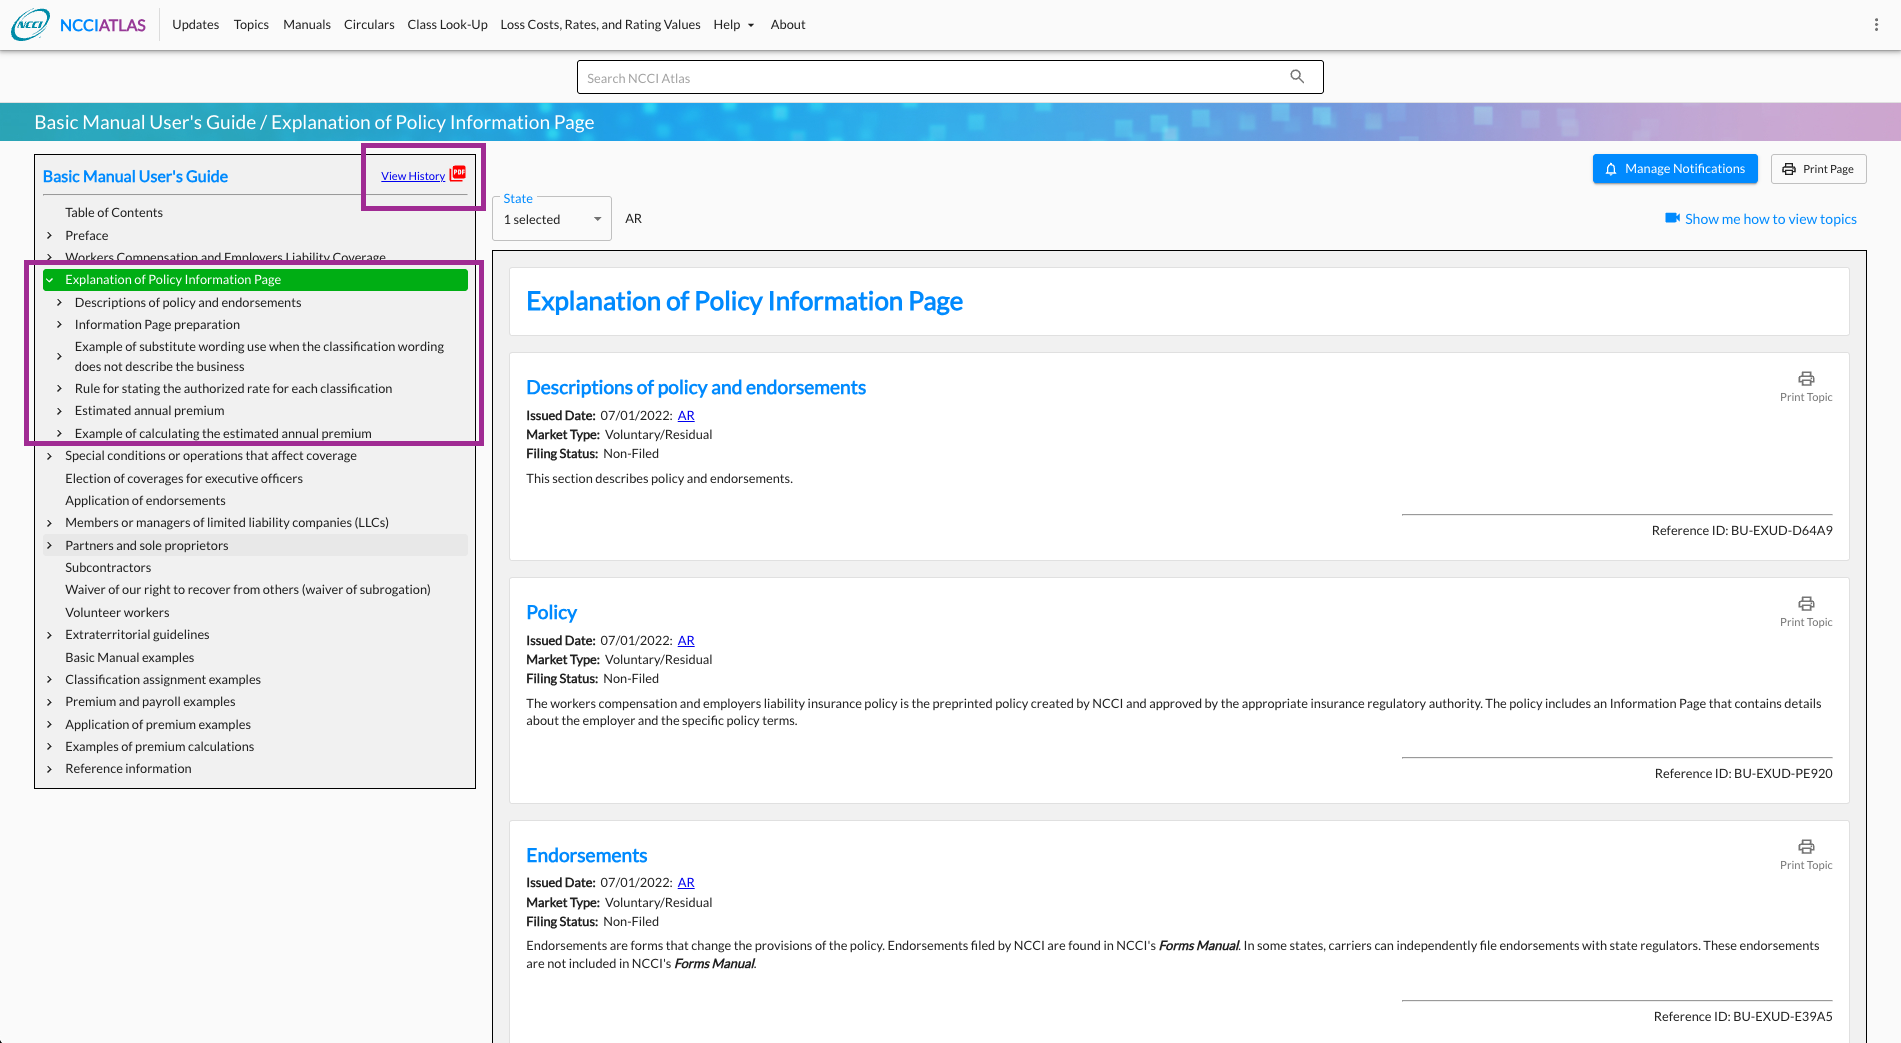Image resolution: width=1901 pixels, height=1043 pixels.
Task: Click Reference ID: BU-EXUD-E39A5 text
Action: click(x=1743, y=1016)
